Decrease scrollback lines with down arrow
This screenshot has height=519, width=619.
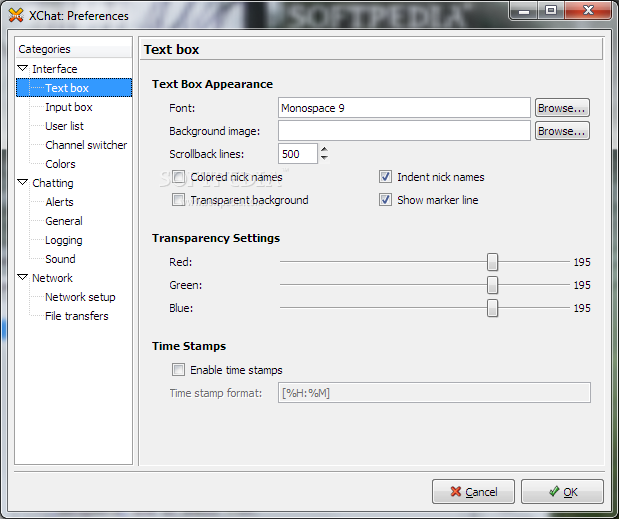coord(324,158)
